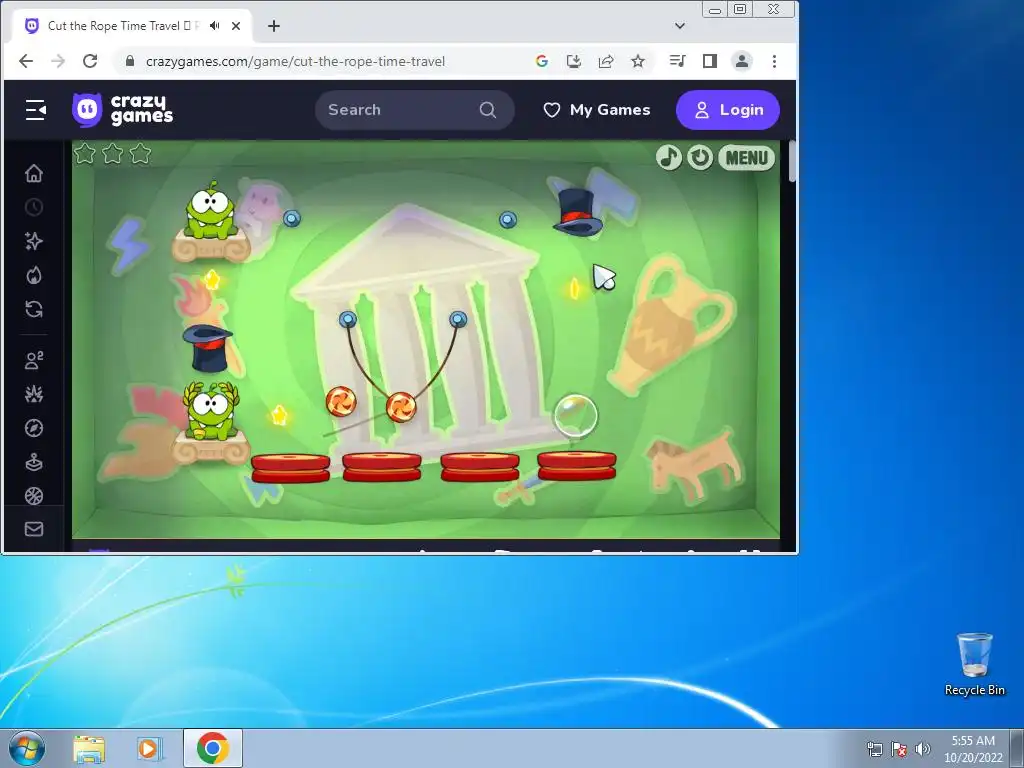Viewport: 1024px width, 768px height.
Task: Open the Chrome profile avatar
Action: click(x=742, y=61)
